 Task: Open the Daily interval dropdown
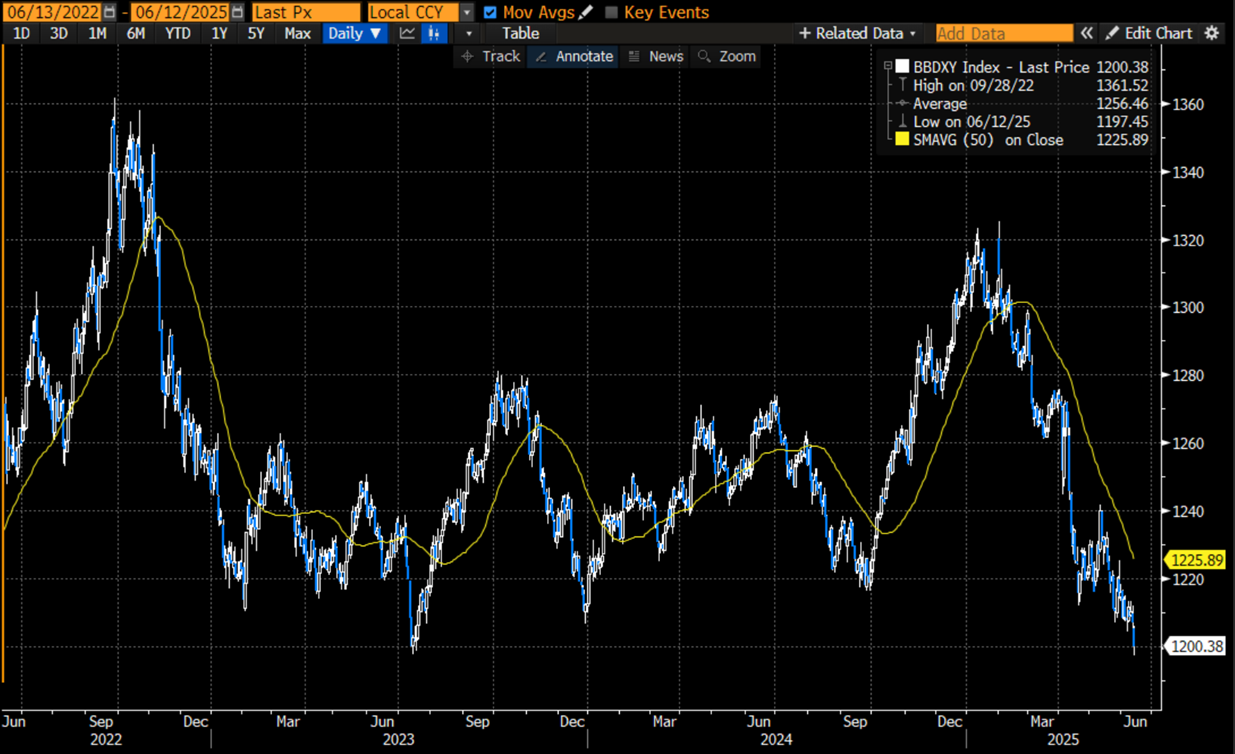point(354,33)
